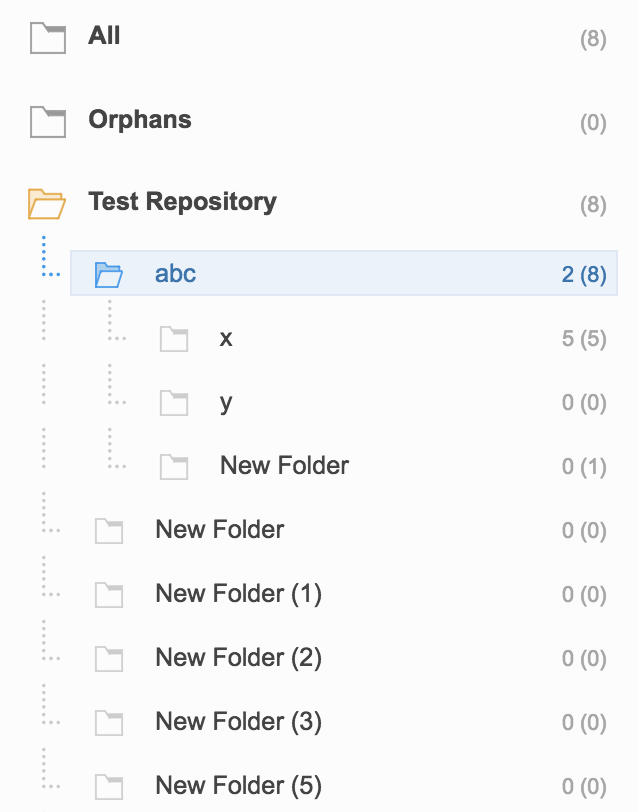This screenshot has width=638, height=812.
Task: Click the Orphans folder icon
Action: point(48,122)
